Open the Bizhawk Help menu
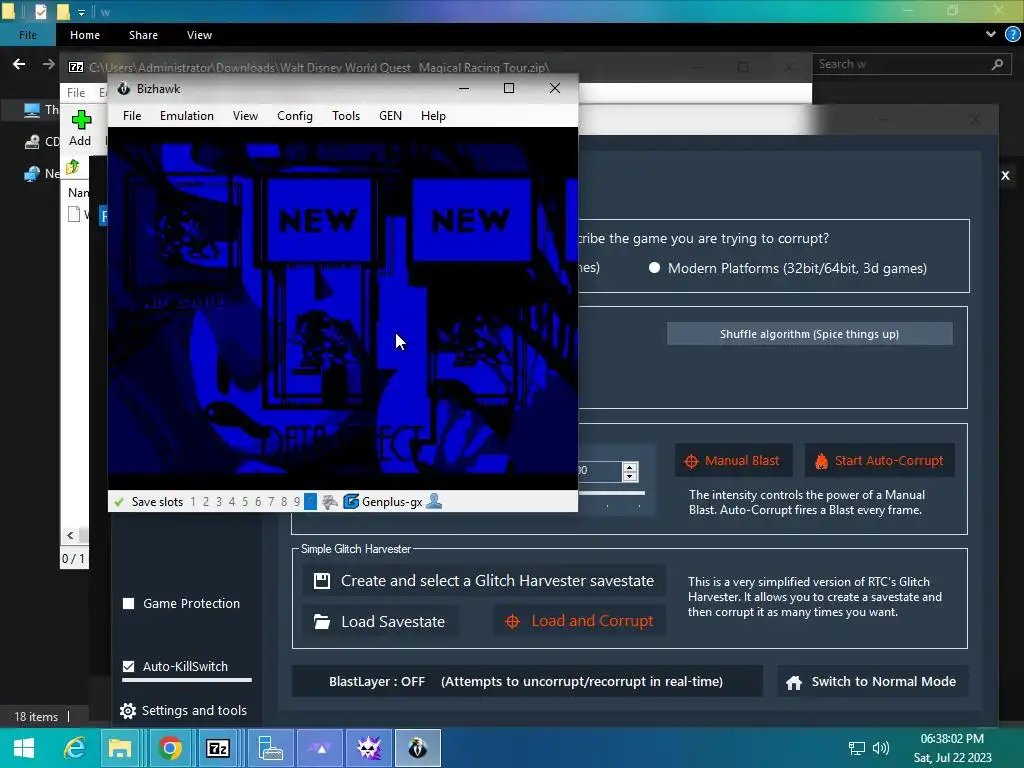Screen dimensions: 1024x768 click(433, 116)
